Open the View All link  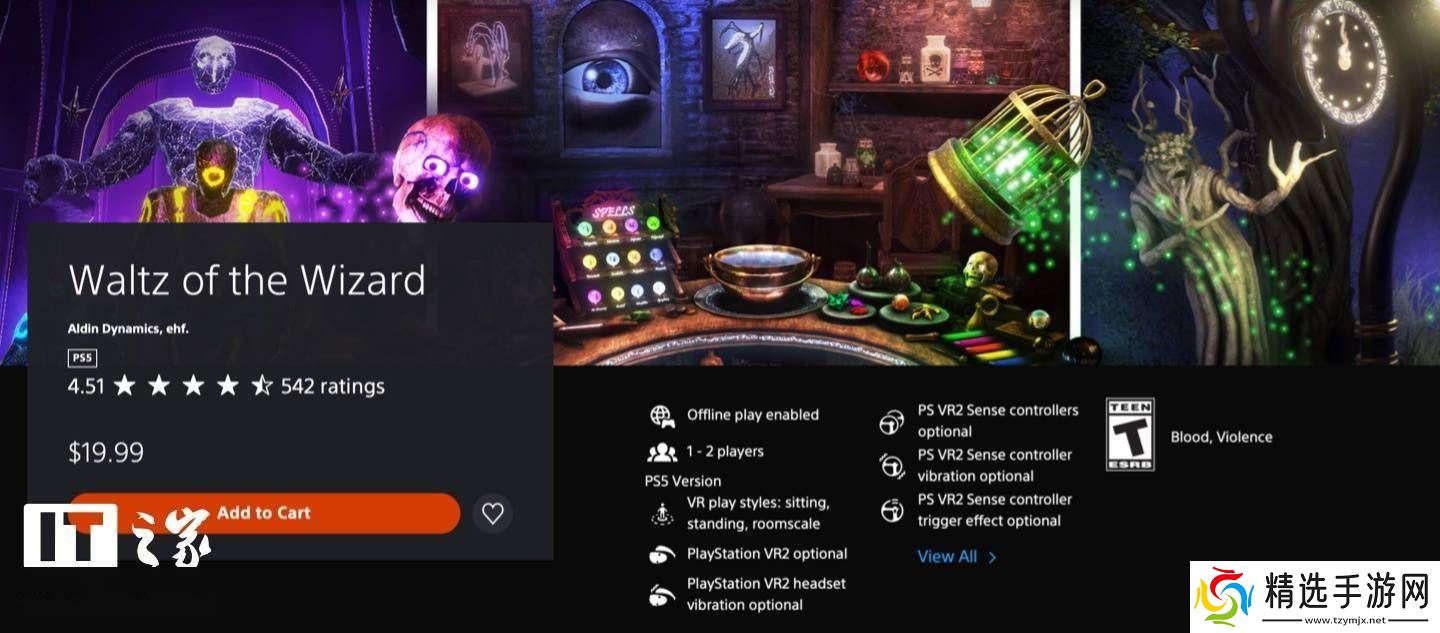(x=947, y=557)
